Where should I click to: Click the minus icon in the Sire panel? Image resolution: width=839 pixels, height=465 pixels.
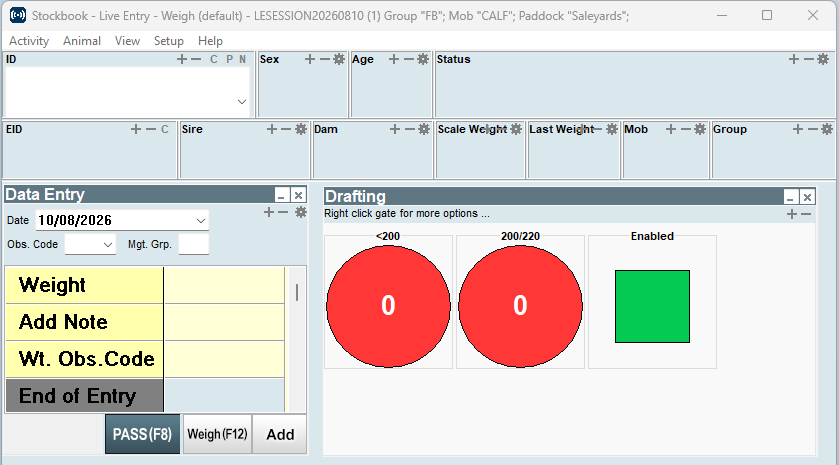[286, 129]
